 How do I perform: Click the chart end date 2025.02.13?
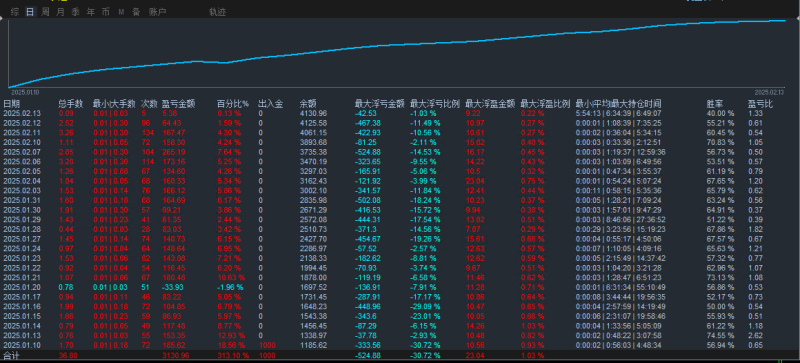770,92
